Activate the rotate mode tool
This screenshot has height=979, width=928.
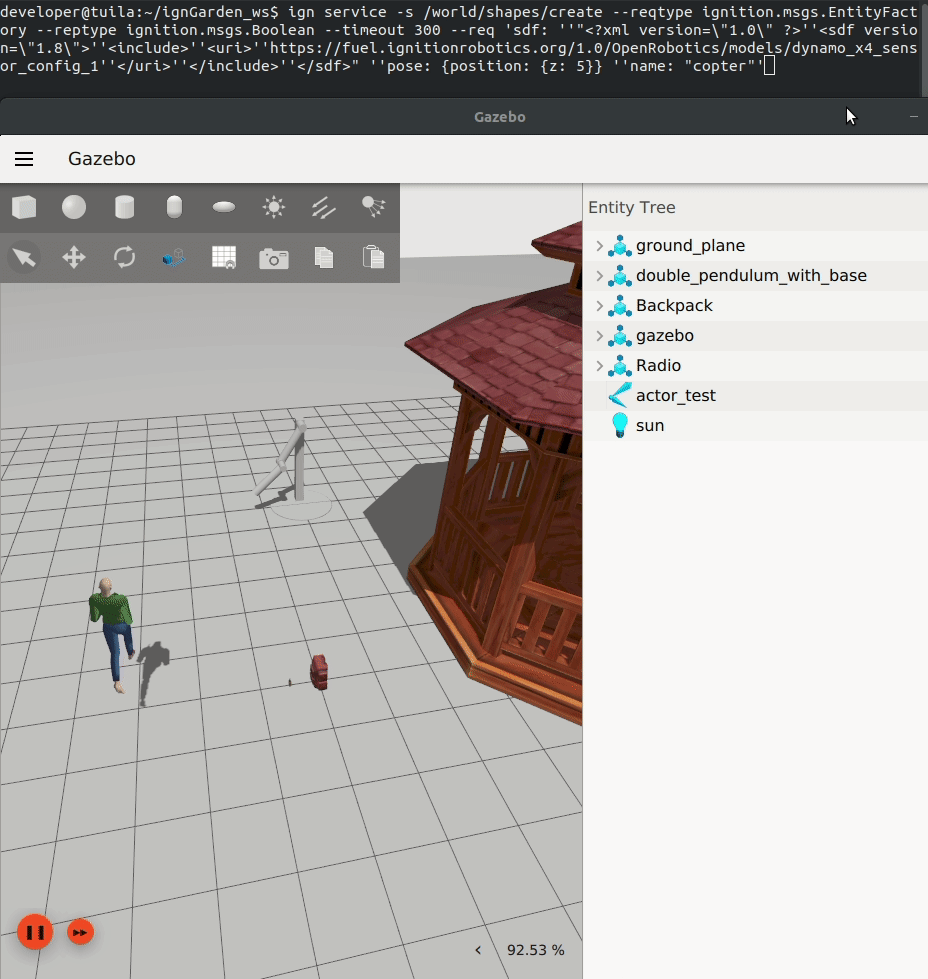(124, 257)
